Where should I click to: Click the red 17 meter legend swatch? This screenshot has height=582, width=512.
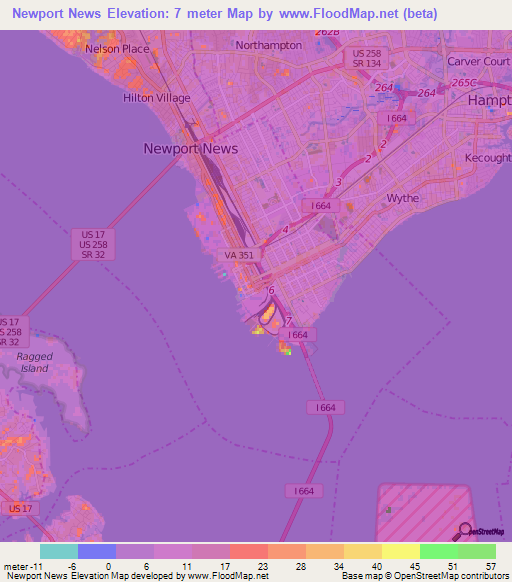click(249, 551)
